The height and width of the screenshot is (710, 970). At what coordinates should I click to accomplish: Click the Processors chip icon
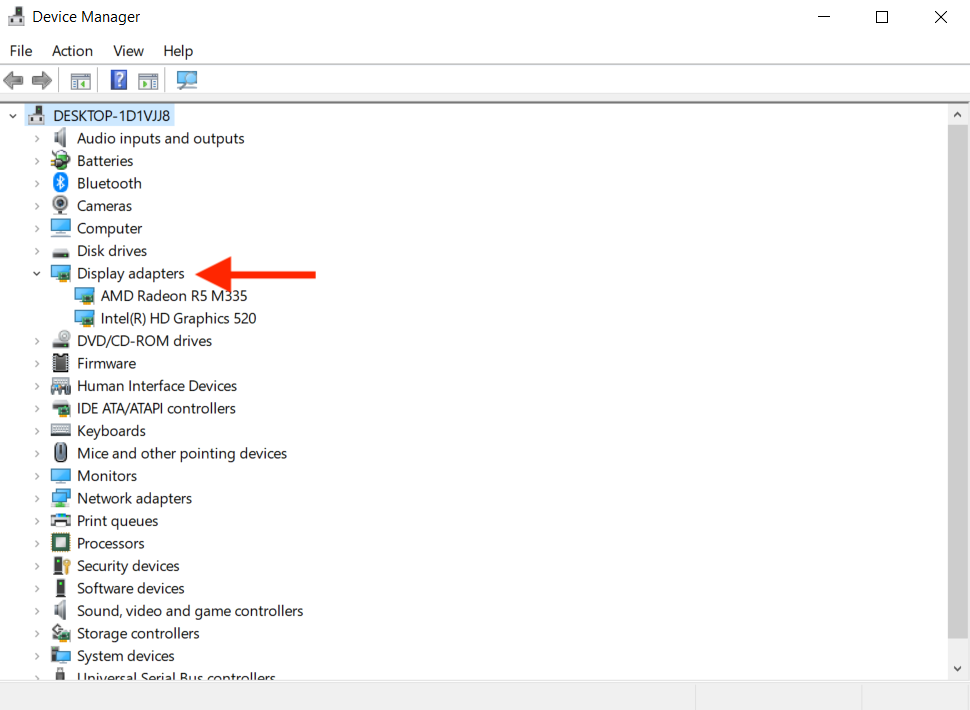tap(60, 543)
